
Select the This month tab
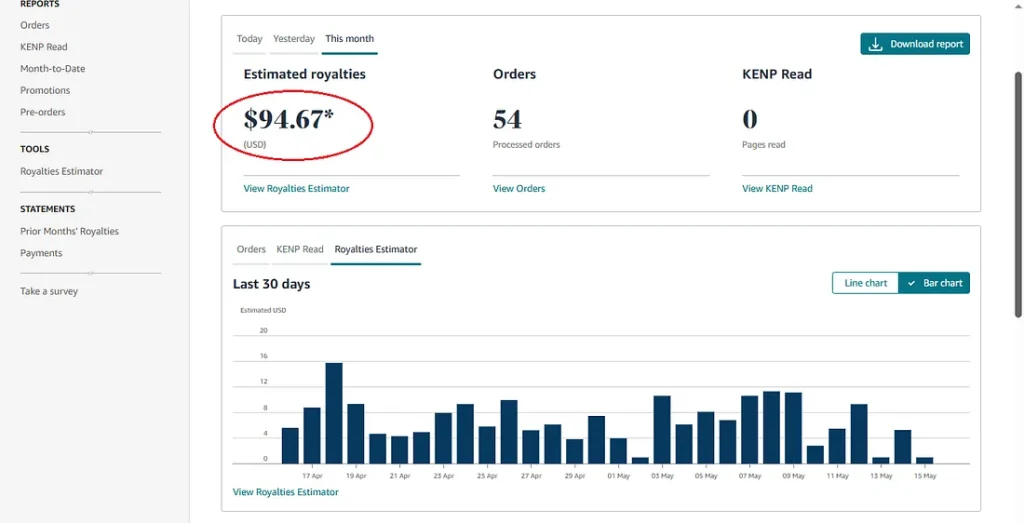(x=349, y=39)
